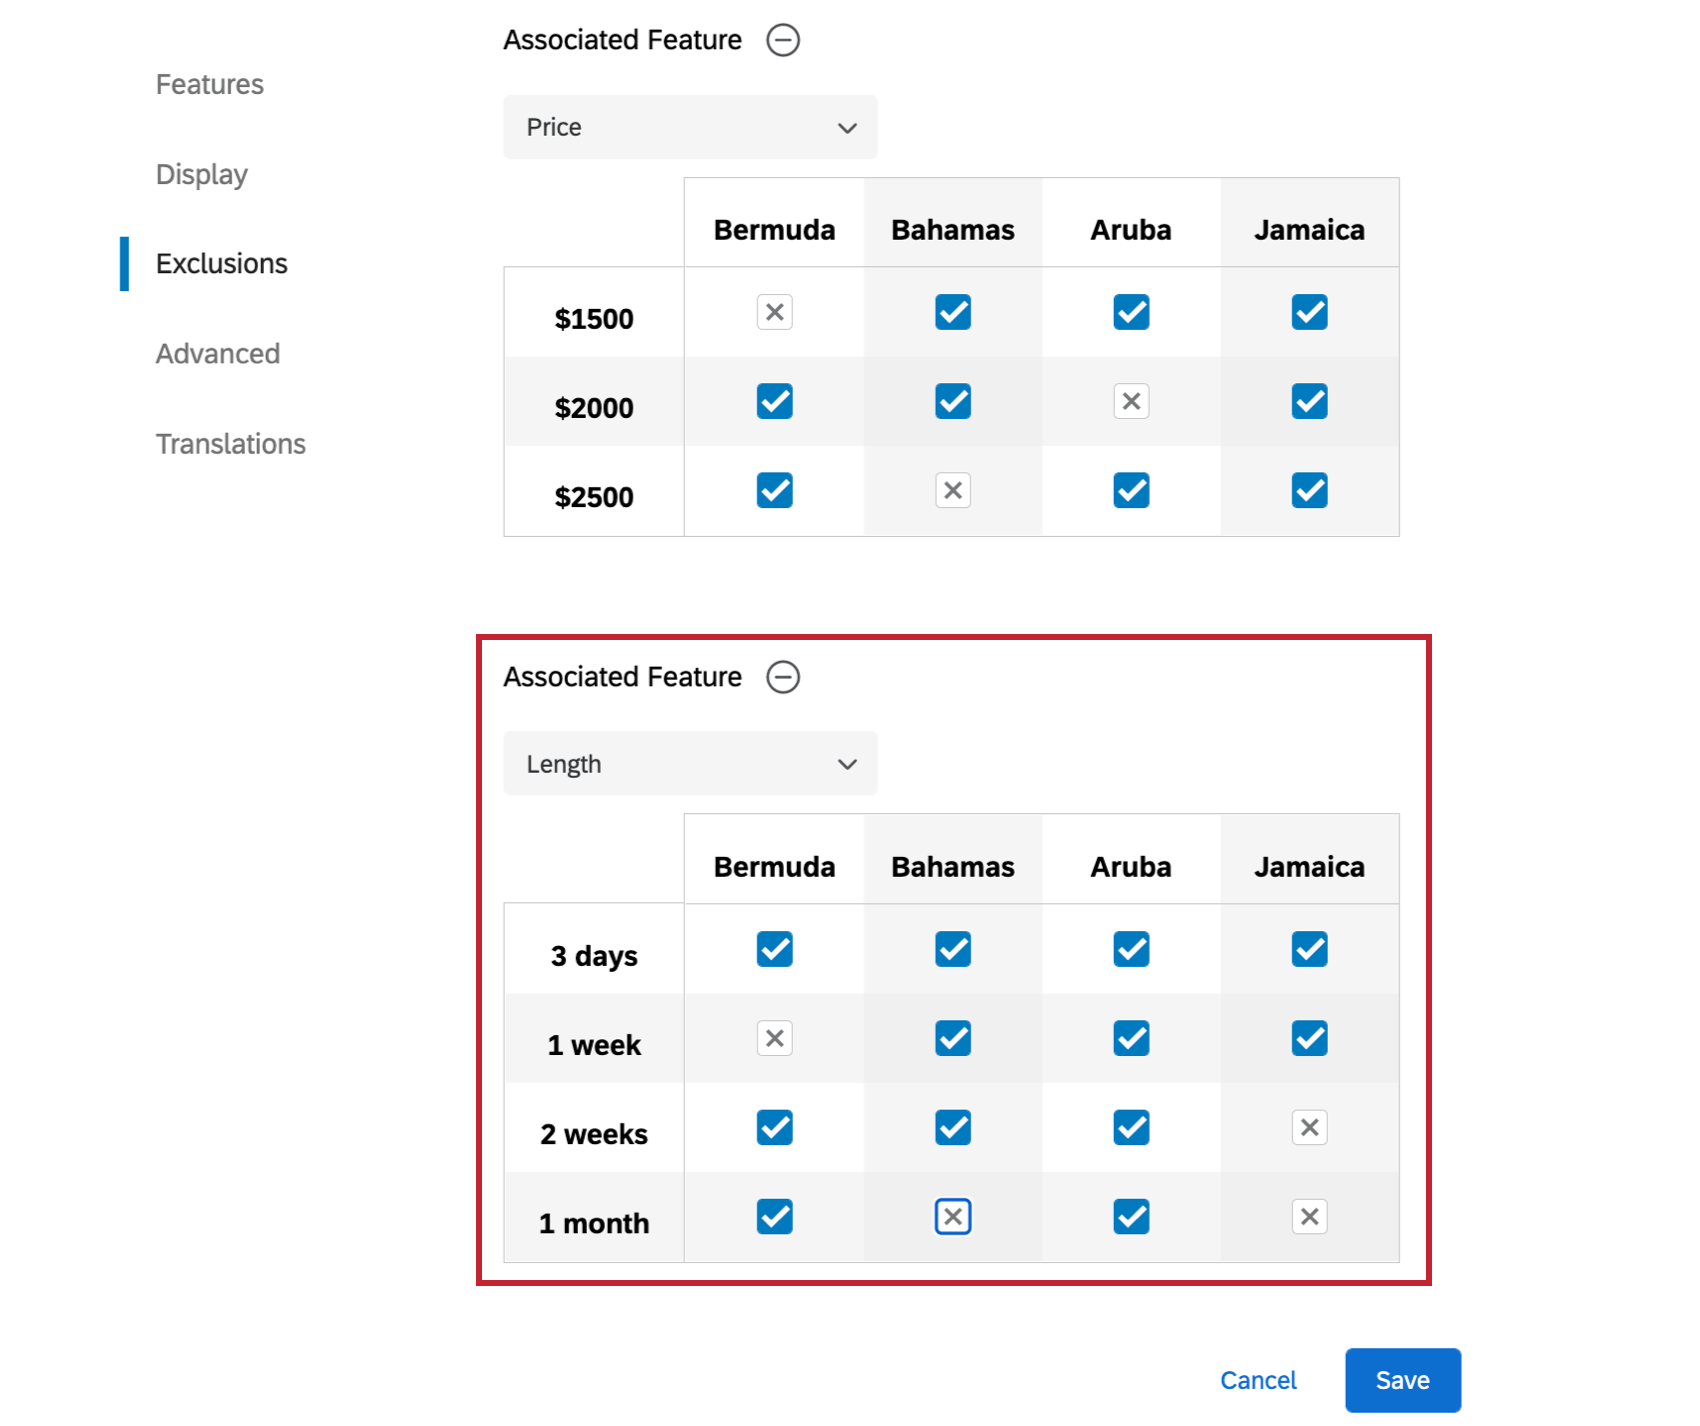Open the Display settings section

[201, 174]
